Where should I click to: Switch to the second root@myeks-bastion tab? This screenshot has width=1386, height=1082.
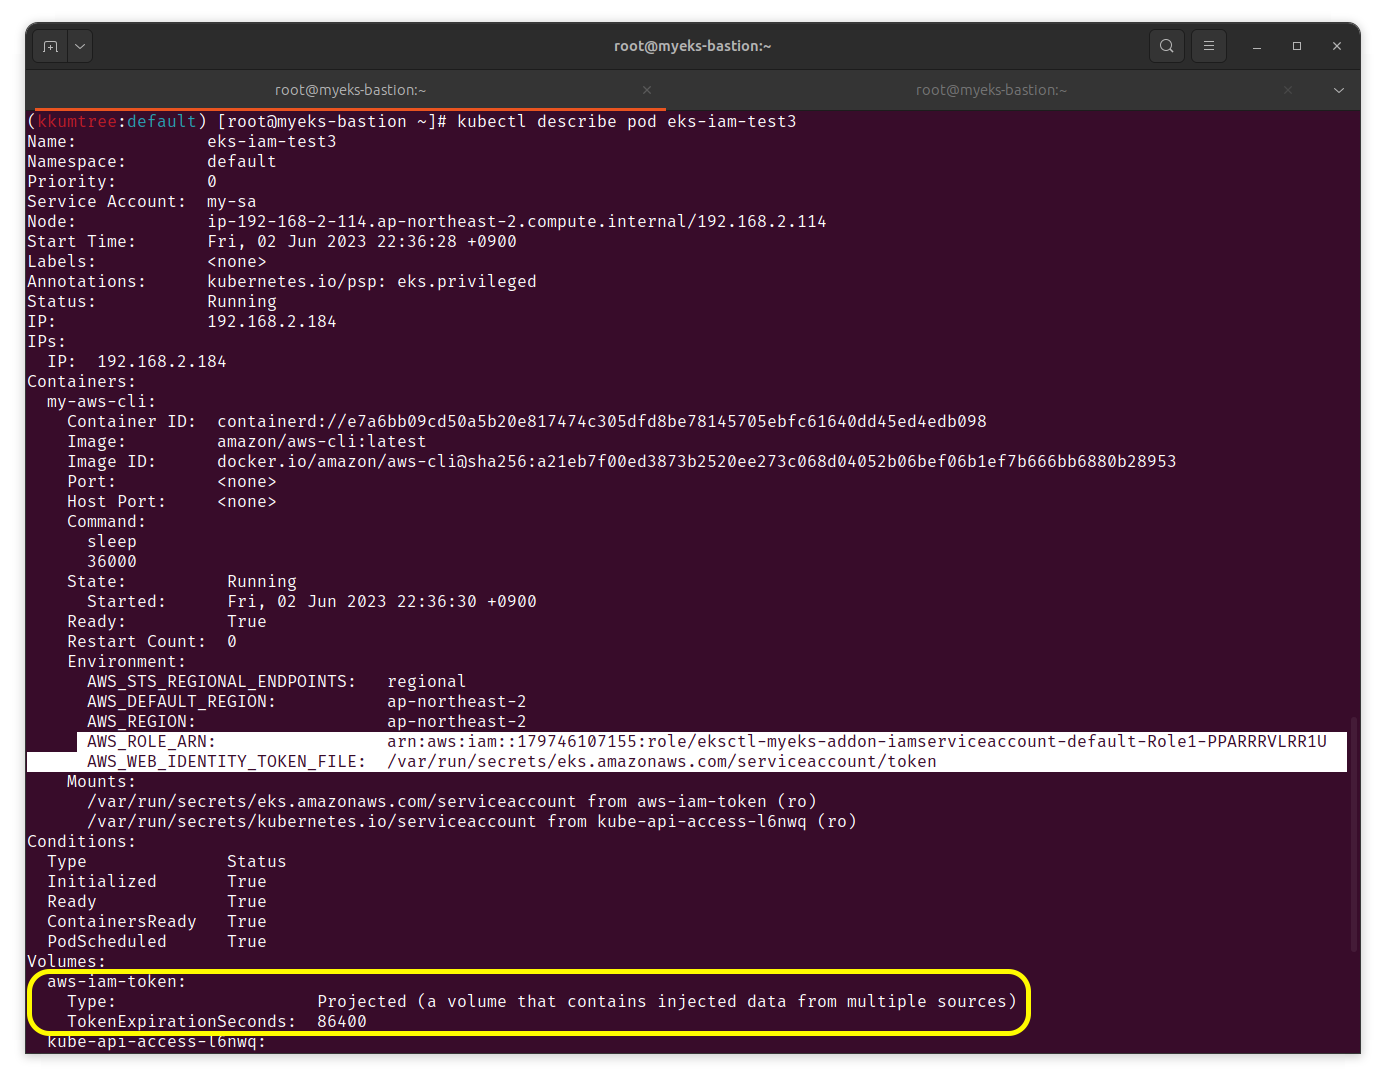pyautogui.click(x=991, y=90)
